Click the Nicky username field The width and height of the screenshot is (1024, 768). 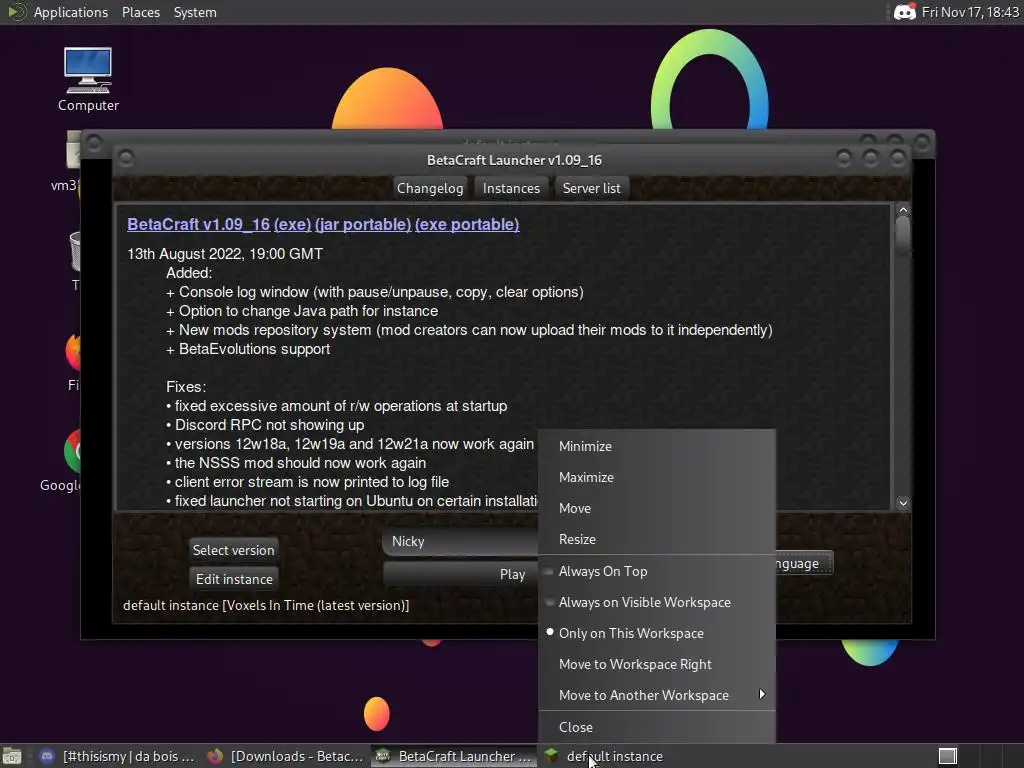click(x=460, y=541)
